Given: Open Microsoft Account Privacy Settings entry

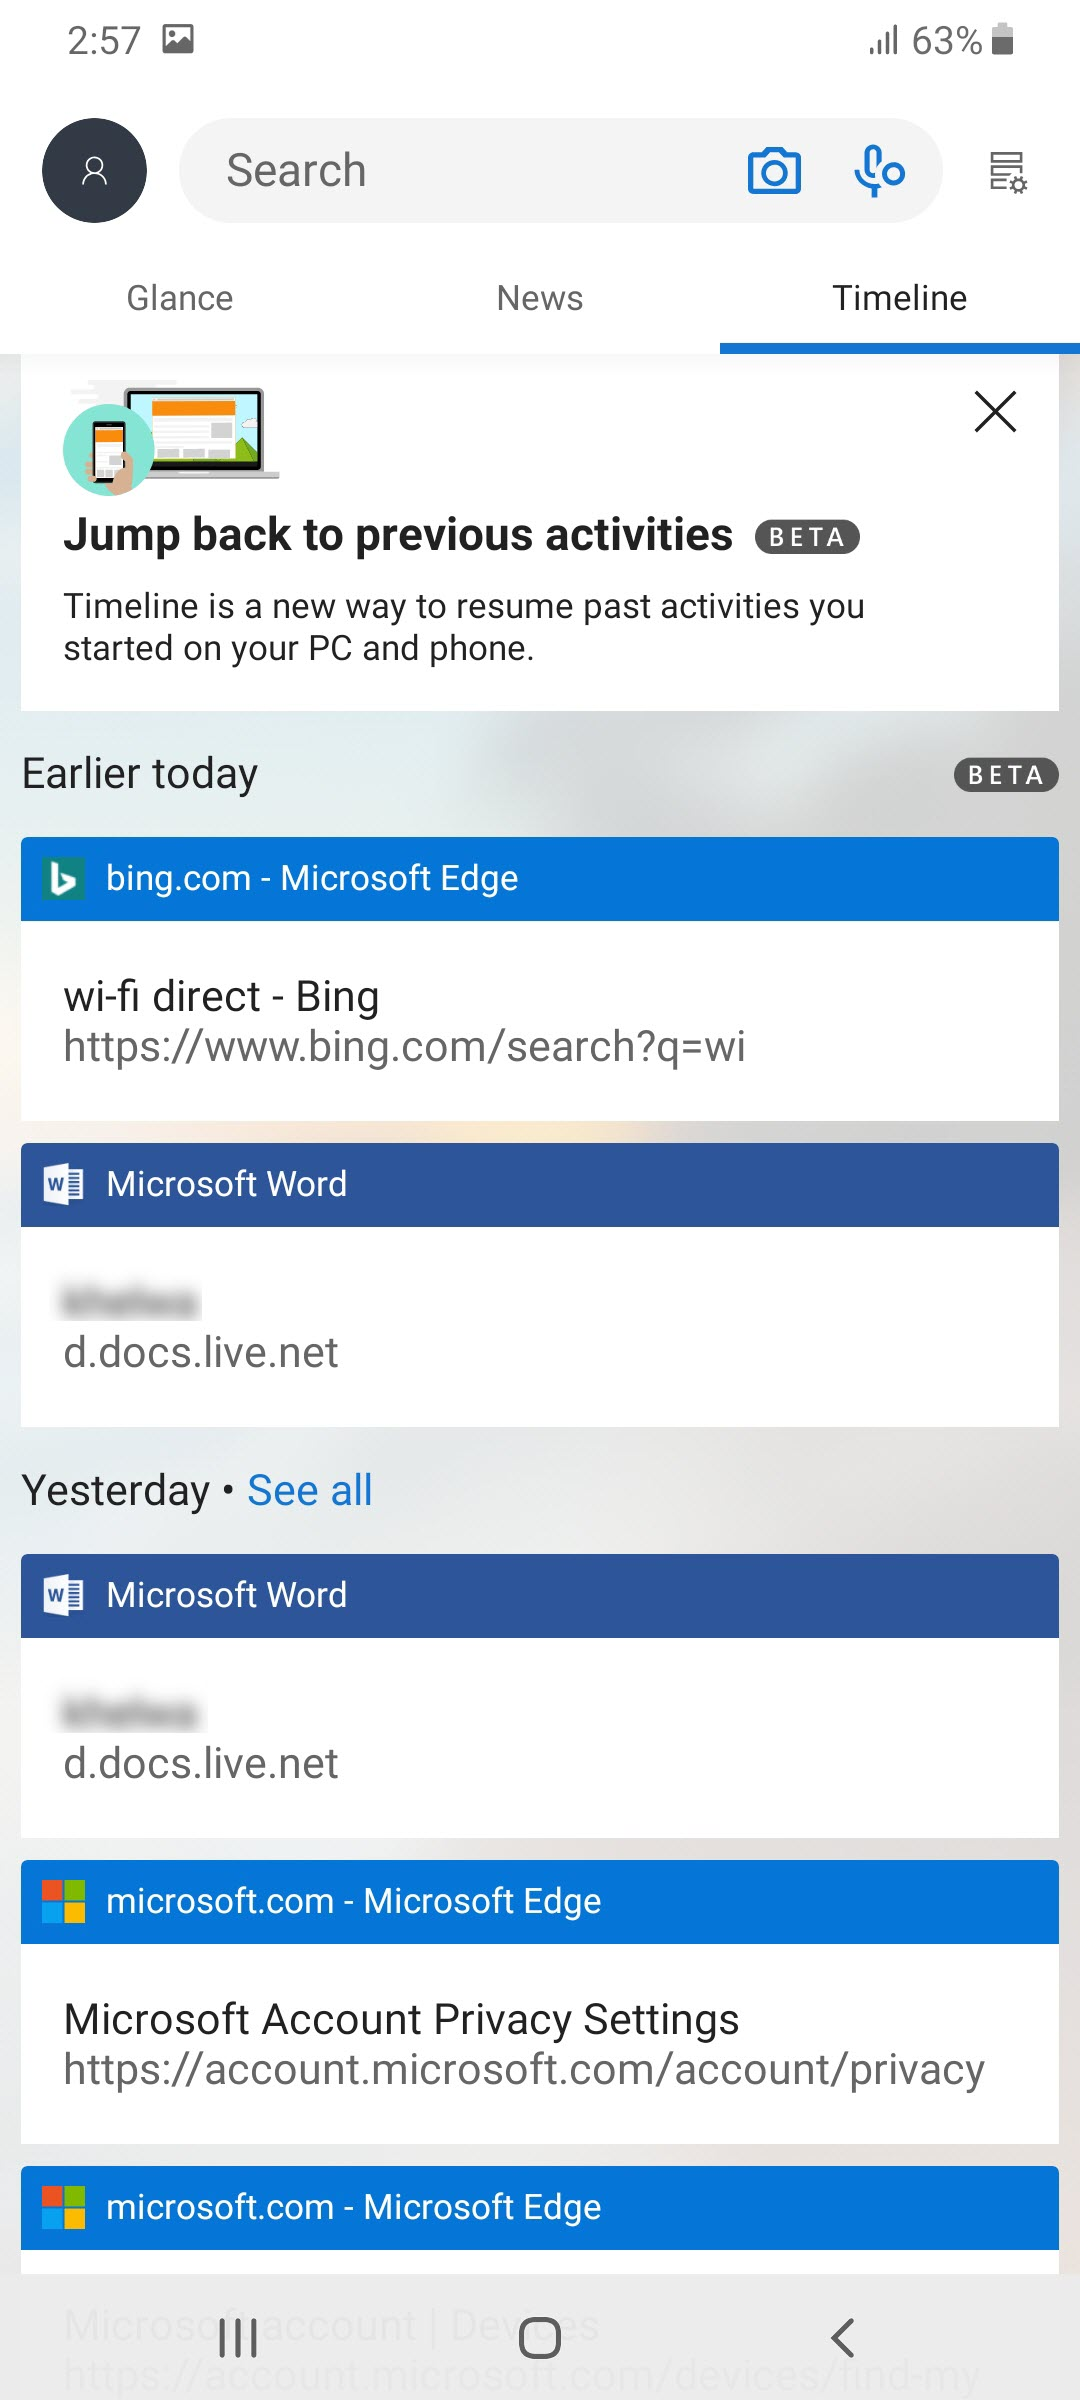Looking at the screenshot, I should coord(540,2043).
